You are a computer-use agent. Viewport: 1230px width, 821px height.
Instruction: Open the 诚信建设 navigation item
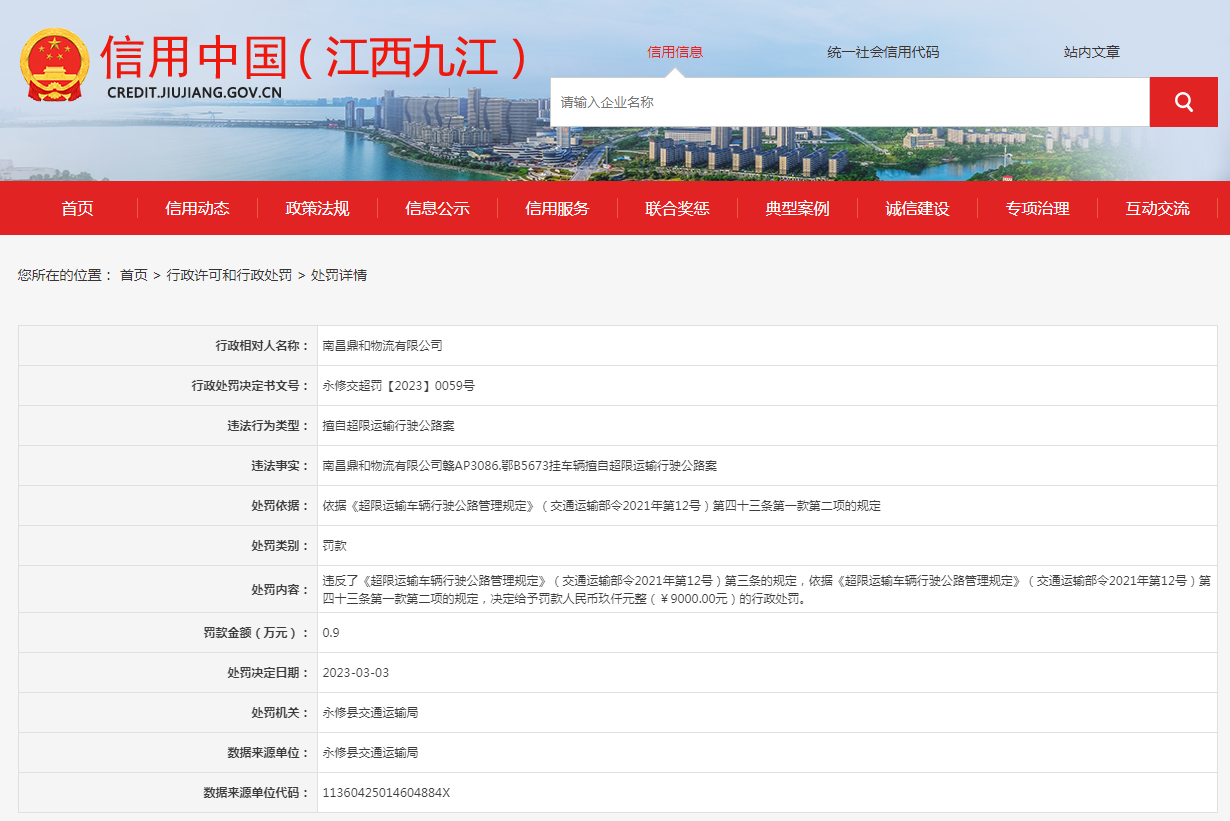click(917, 208)
